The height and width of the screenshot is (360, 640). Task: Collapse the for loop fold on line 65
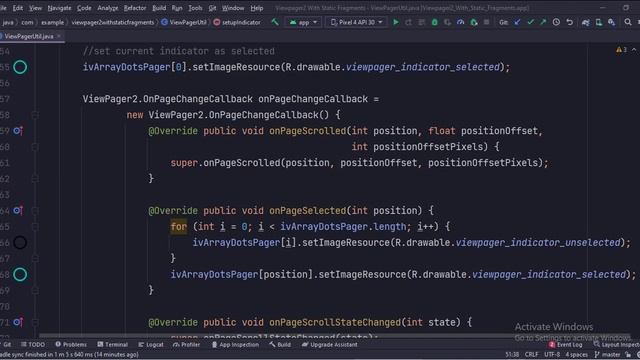[35, 227]
